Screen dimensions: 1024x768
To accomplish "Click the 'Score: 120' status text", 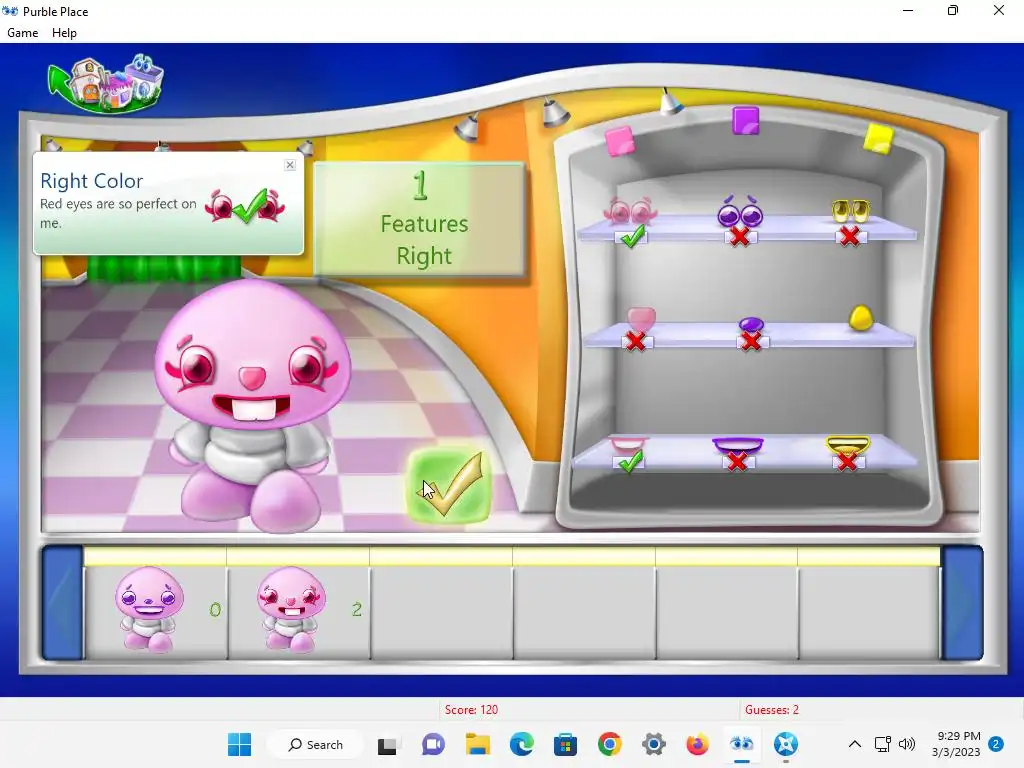I will [x=471, y=709].
